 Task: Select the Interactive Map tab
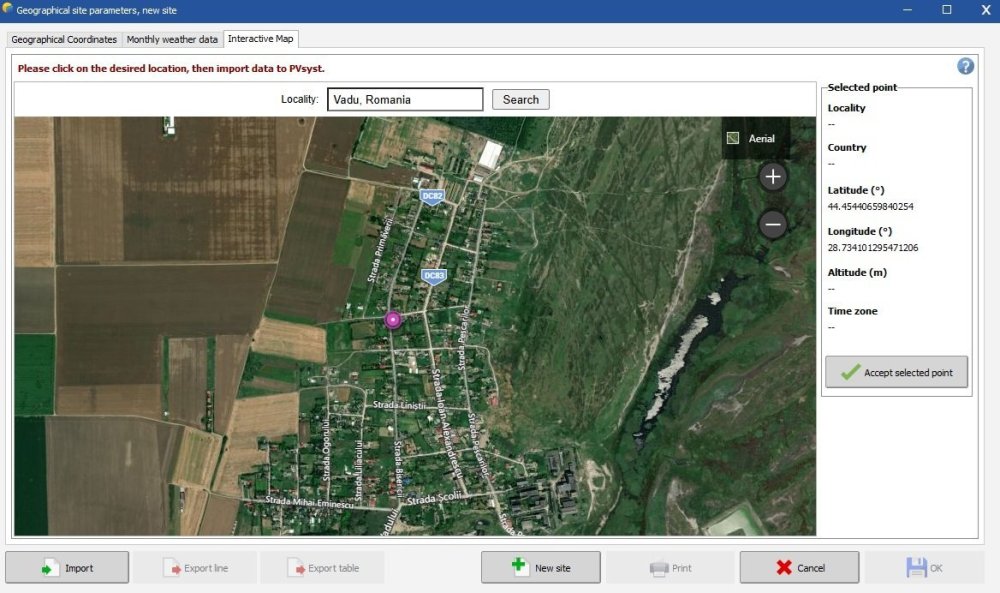[x=261, y=39]
